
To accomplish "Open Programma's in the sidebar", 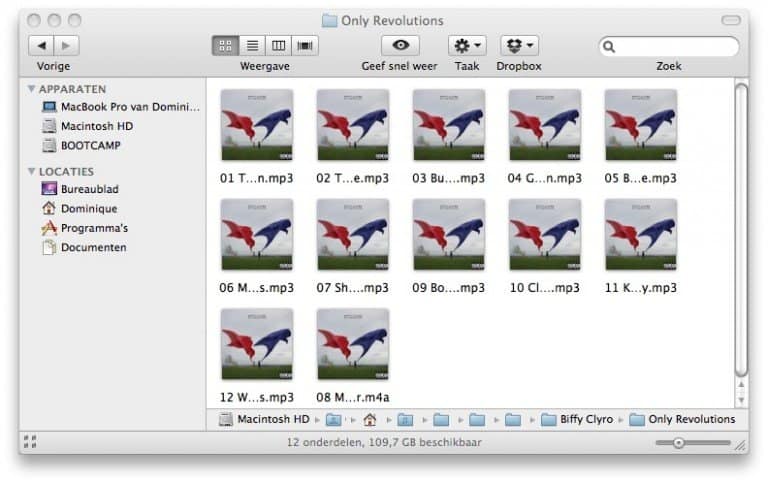I will click(x=85, y=228).
